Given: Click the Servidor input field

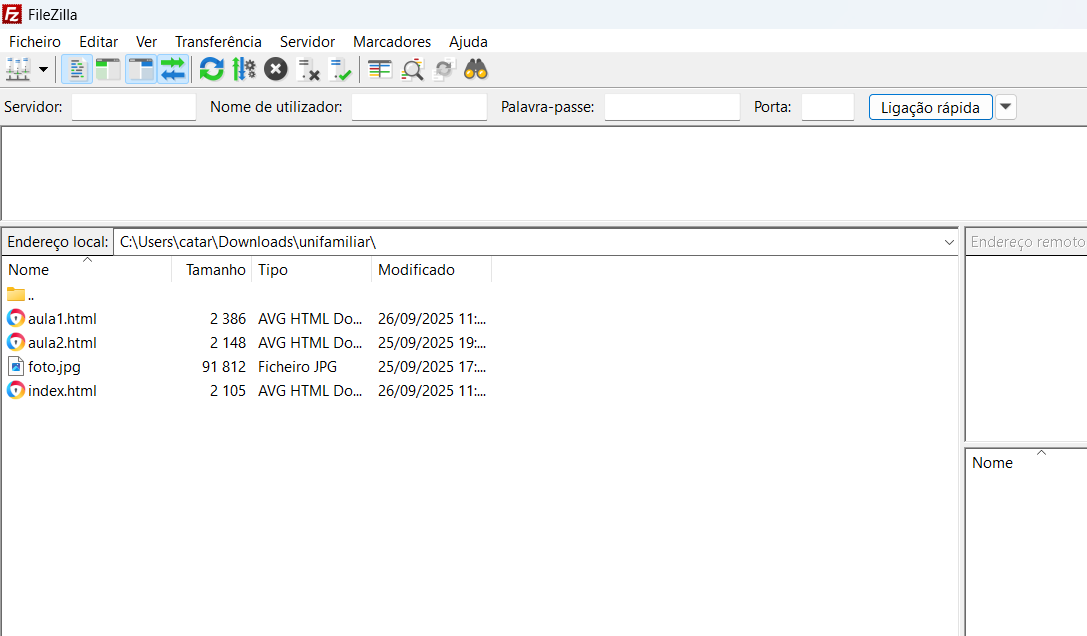Looking at the screenshot, I should coord(134,107).
